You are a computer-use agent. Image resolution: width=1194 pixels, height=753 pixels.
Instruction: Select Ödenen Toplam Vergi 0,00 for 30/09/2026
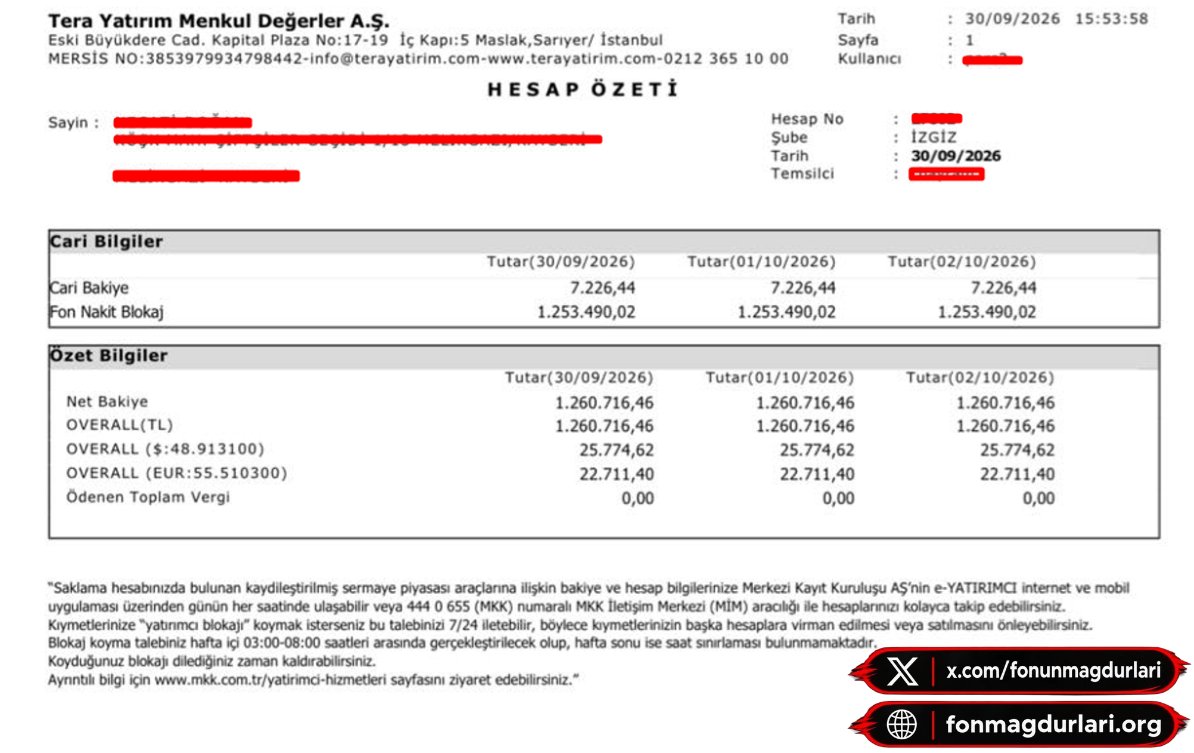coord(637,499)
